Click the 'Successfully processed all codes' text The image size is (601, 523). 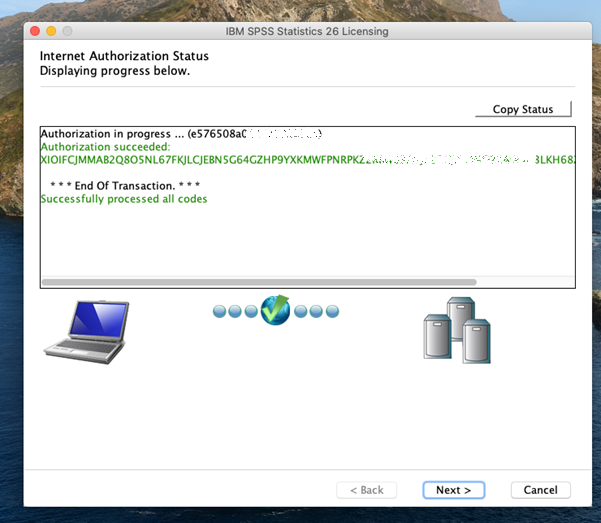click(x=124, y=199)
